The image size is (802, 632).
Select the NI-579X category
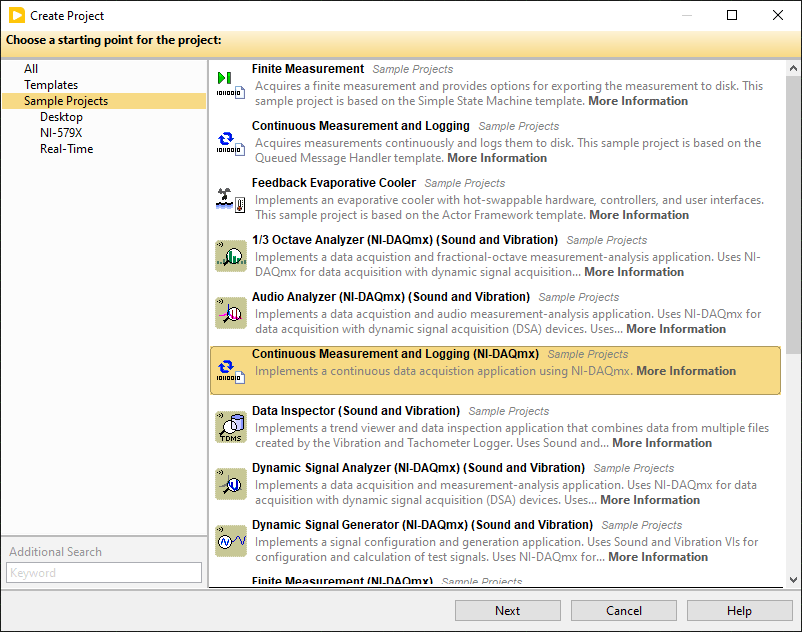coord(59,132)
